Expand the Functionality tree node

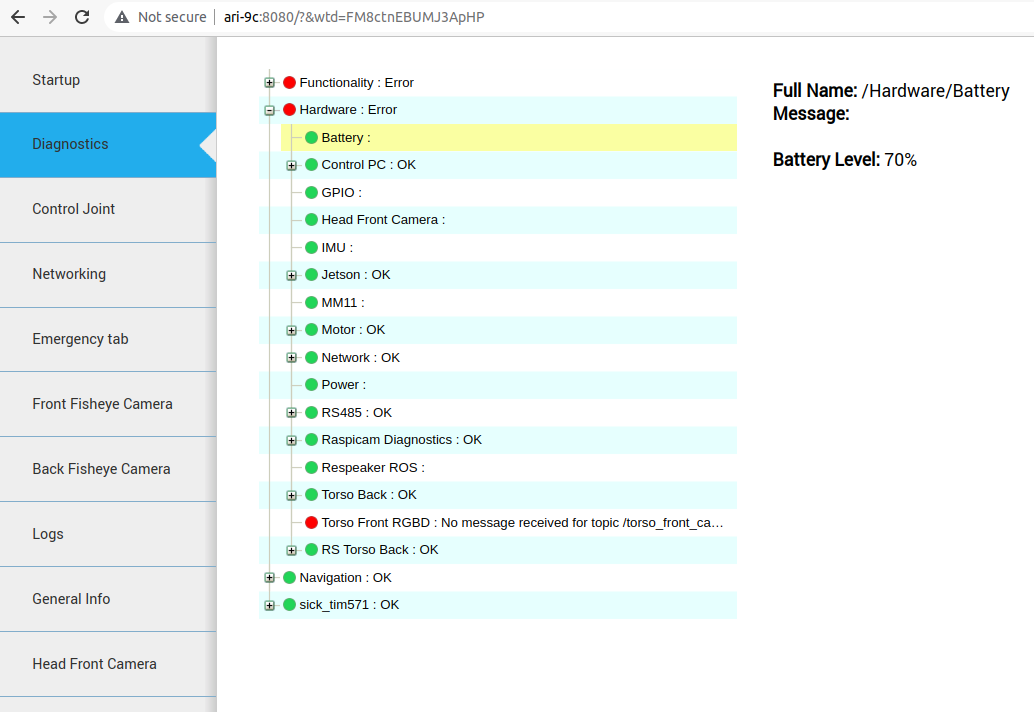pos(269,83)
